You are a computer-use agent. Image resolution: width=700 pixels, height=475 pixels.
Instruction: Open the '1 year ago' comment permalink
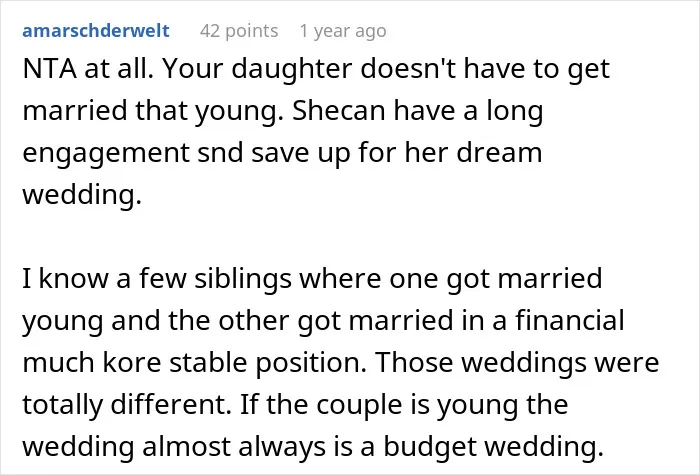[x=343, y=31]
